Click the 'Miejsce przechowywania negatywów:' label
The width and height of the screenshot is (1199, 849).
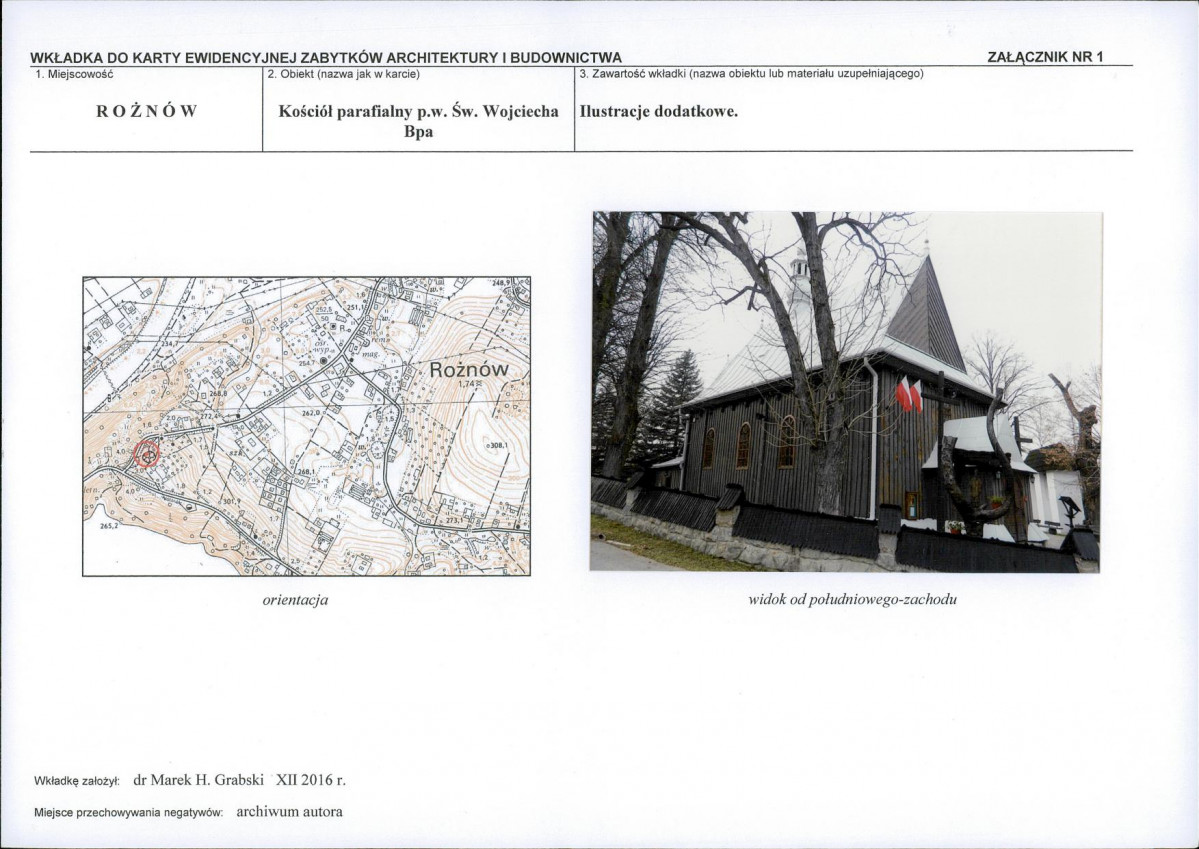click(128, 813)
